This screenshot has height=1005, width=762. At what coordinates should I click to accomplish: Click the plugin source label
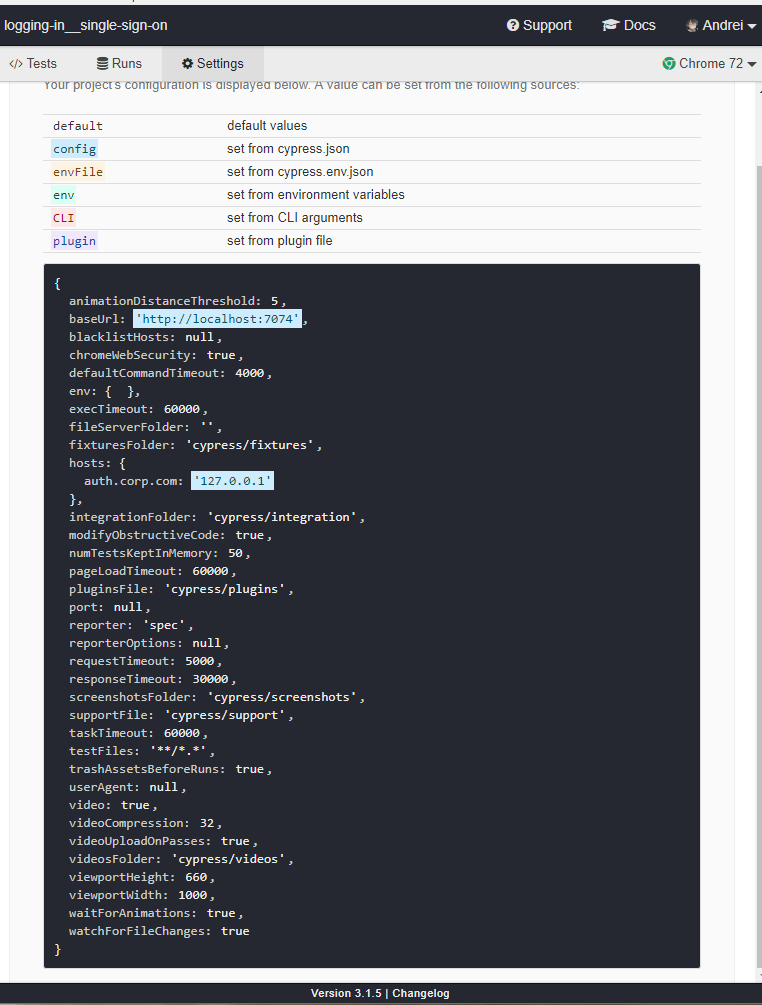click(x=74, y=240)
